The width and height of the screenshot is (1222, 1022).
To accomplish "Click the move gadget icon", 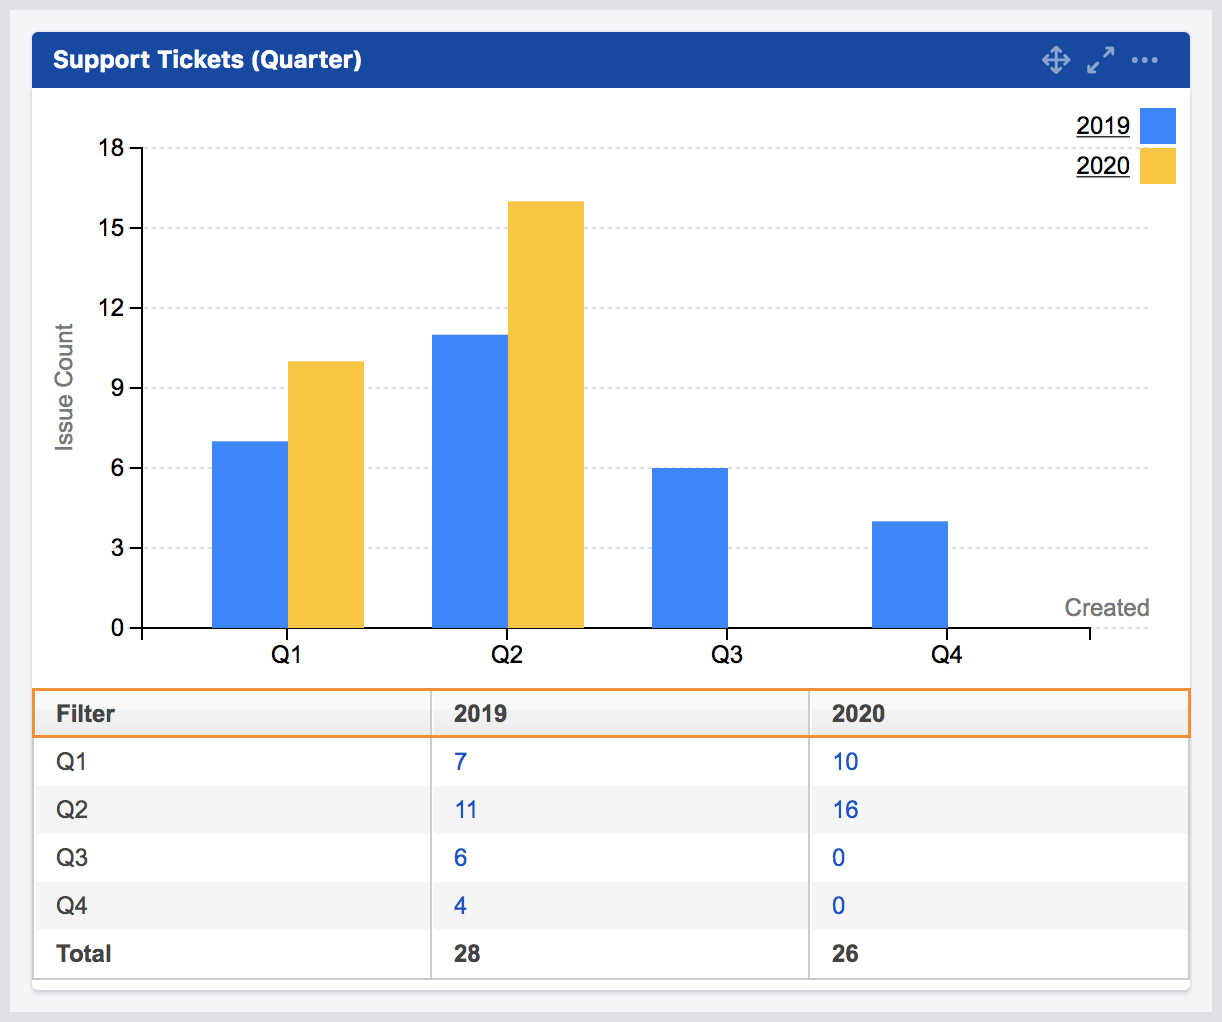I will (1055, 60).
